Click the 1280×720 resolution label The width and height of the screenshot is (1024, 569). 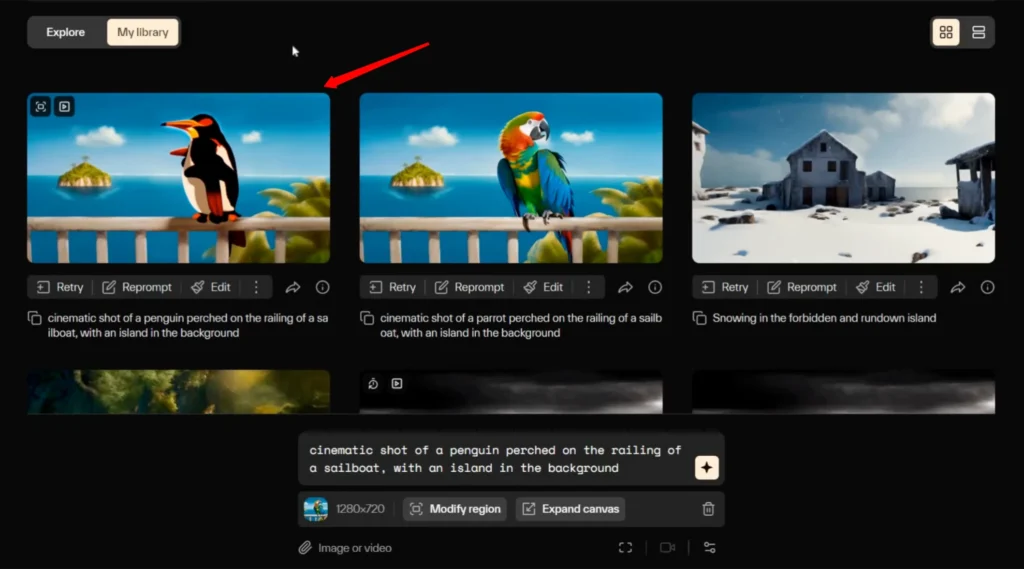point(360,509)
